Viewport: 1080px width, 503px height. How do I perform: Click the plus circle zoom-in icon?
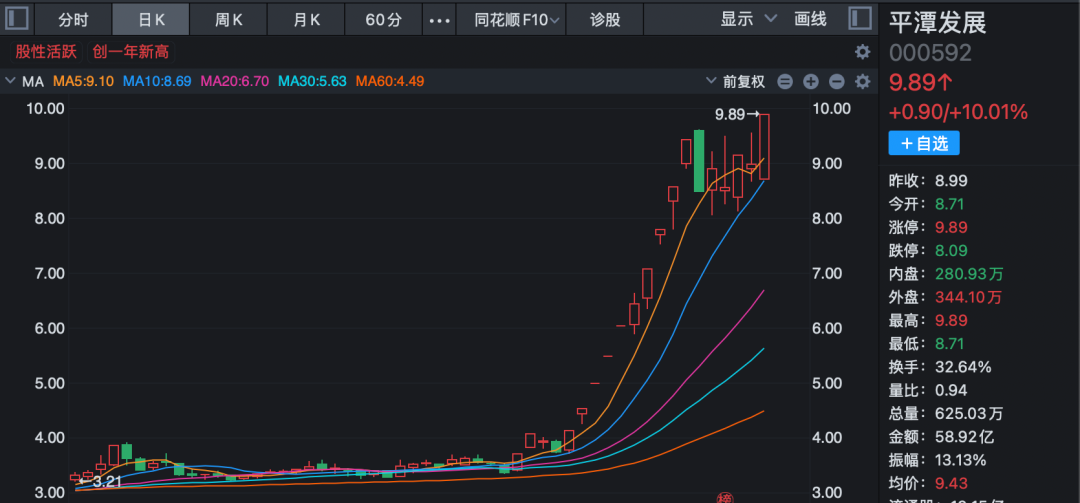[x=811, y=82]
